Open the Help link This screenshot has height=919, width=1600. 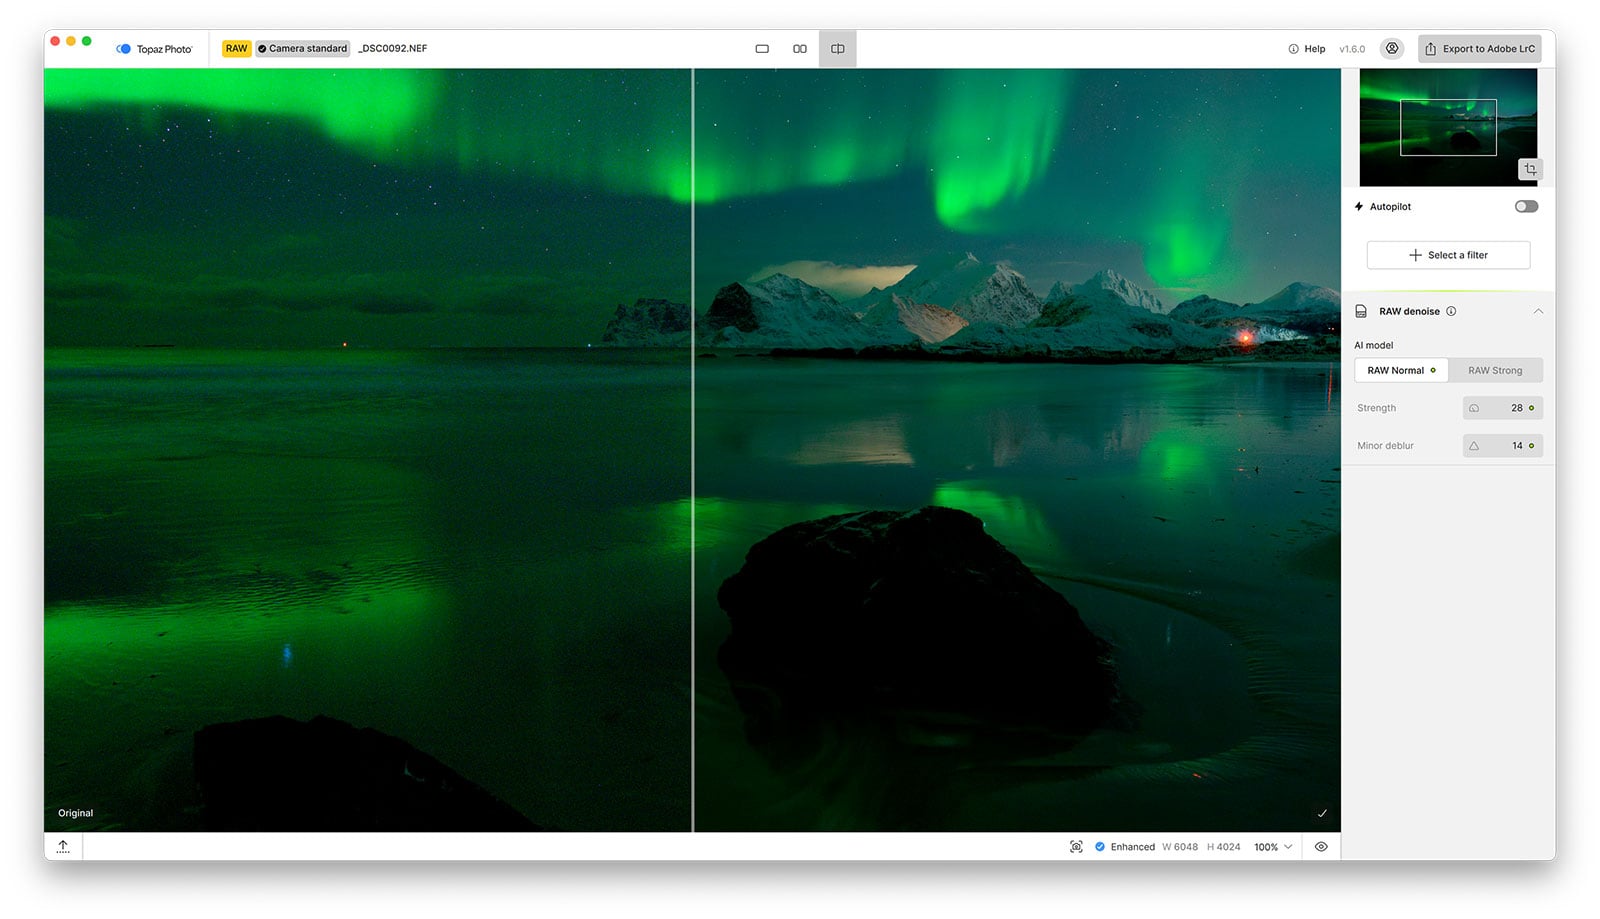point(1314,49)
